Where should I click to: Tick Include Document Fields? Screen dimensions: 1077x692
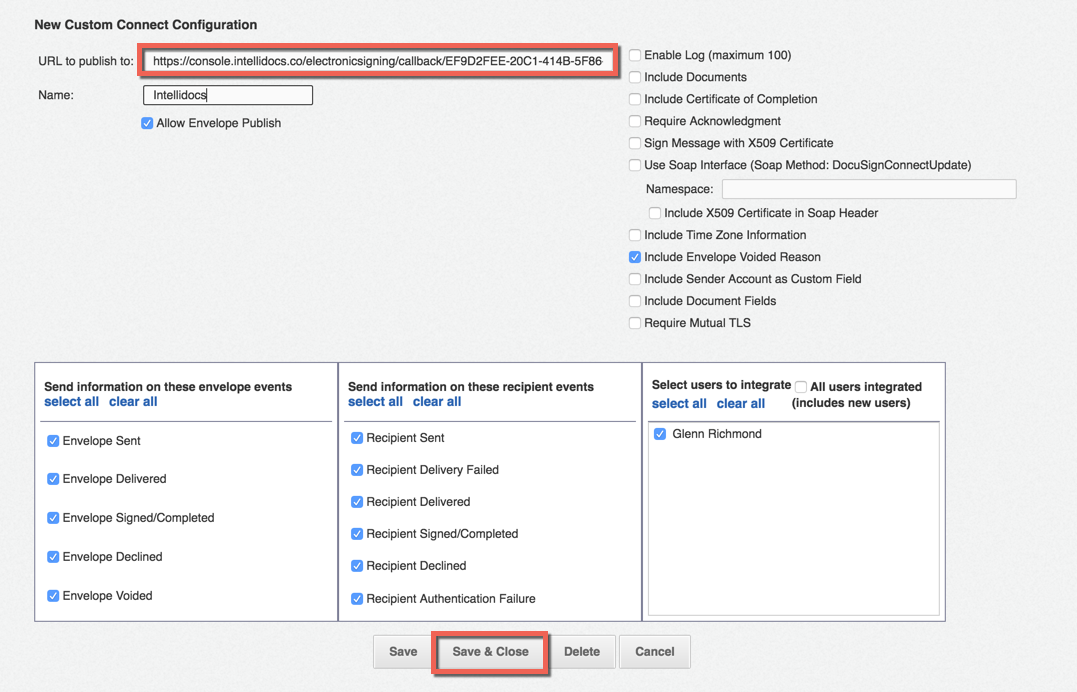[x=635, y=301]
